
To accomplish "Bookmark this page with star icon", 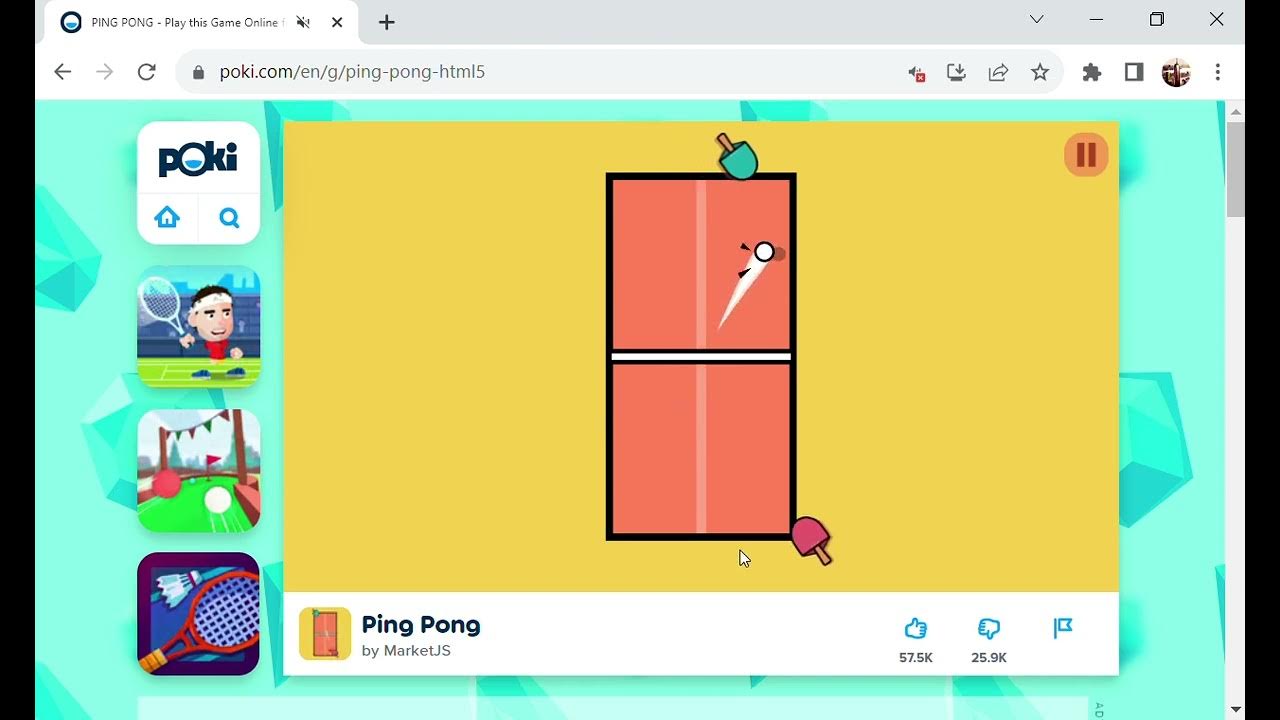I will (1040, 72).
